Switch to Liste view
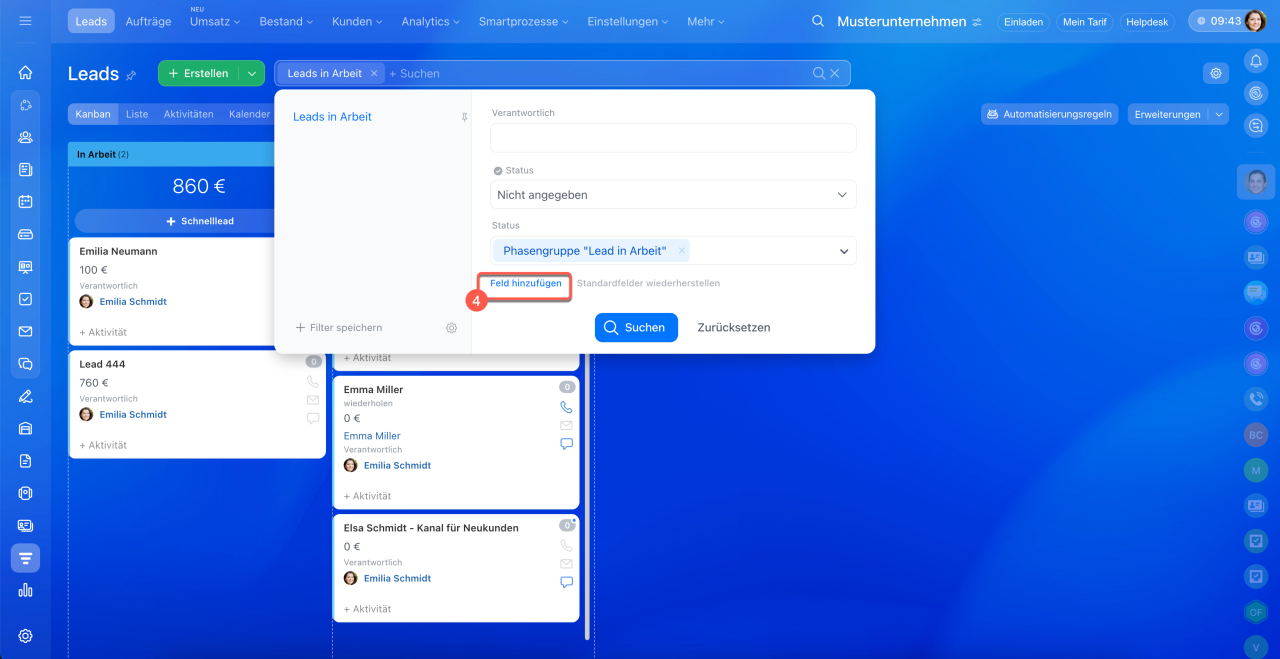 pos(137,114)
